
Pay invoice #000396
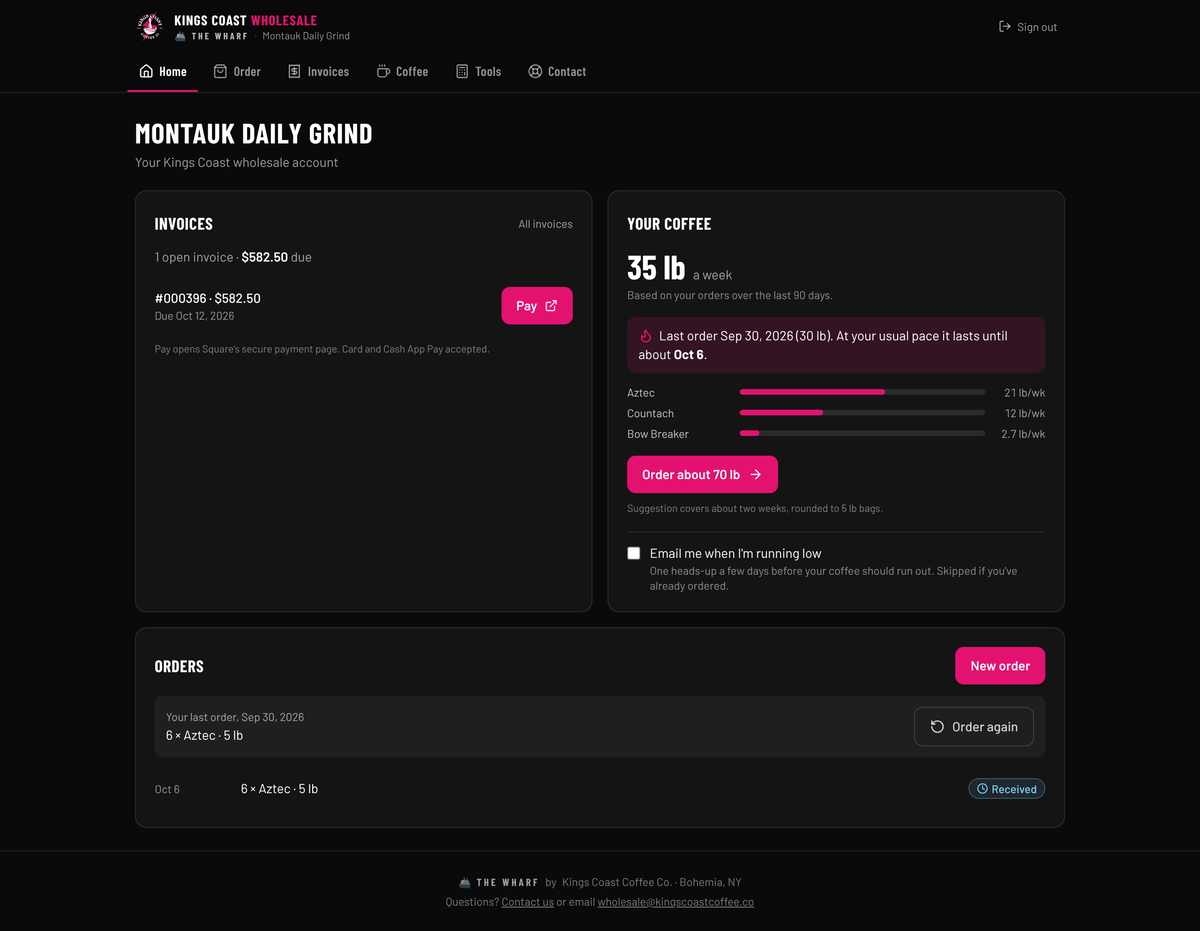537,306
